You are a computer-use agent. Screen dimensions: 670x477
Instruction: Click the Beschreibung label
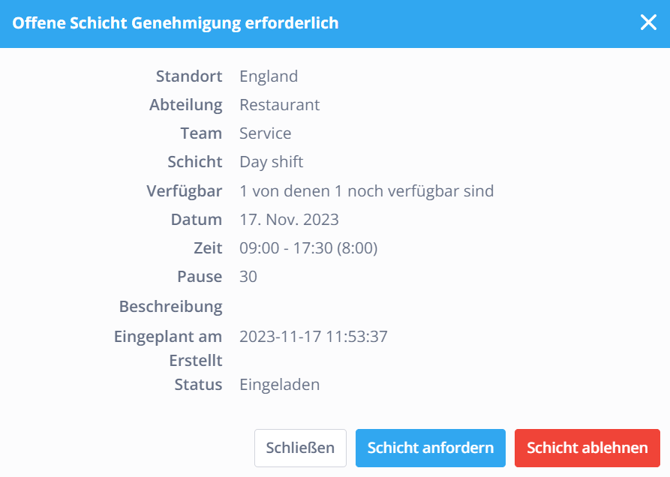(x=170, y=305)
